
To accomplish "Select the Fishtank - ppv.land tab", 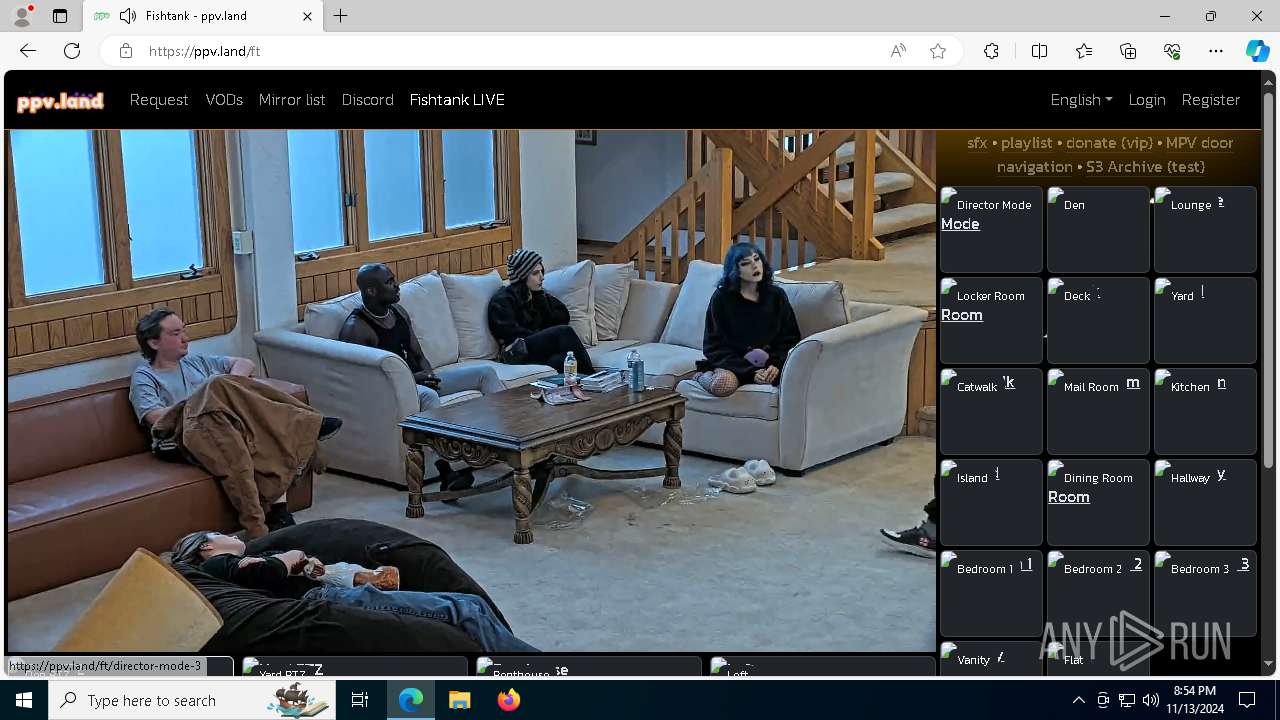I will 203,16.
